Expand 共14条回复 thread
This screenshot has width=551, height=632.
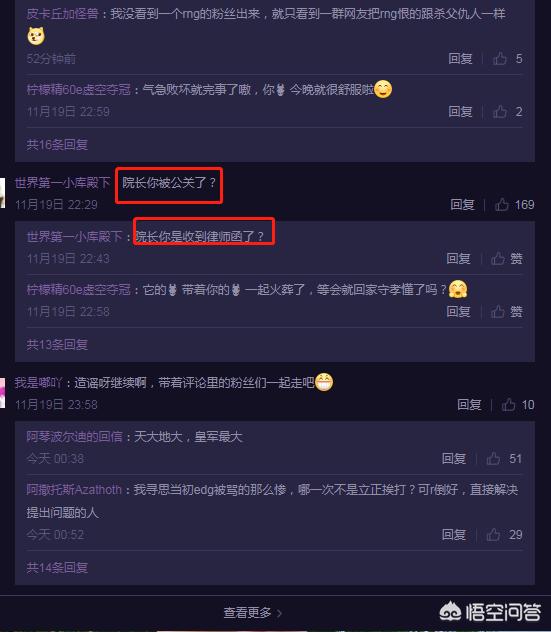pyautogui.click(x=57, y=568)
